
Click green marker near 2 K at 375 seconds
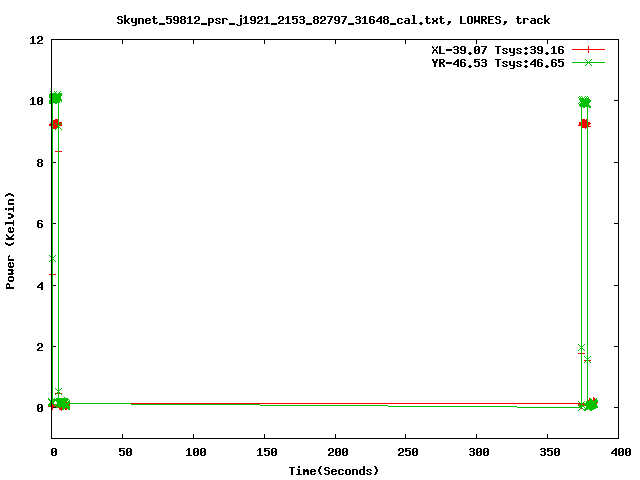click(581, 348)
